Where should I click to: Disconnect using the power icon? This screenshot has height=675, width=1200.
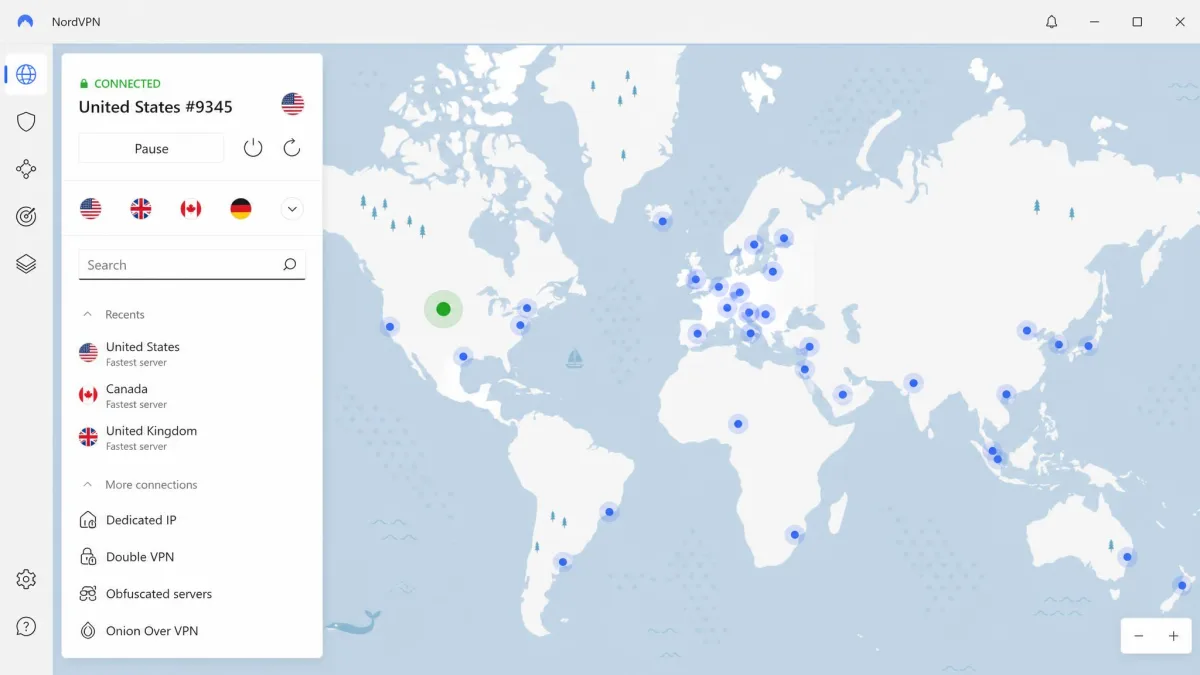pyautogui.click(x=253, y=148)
